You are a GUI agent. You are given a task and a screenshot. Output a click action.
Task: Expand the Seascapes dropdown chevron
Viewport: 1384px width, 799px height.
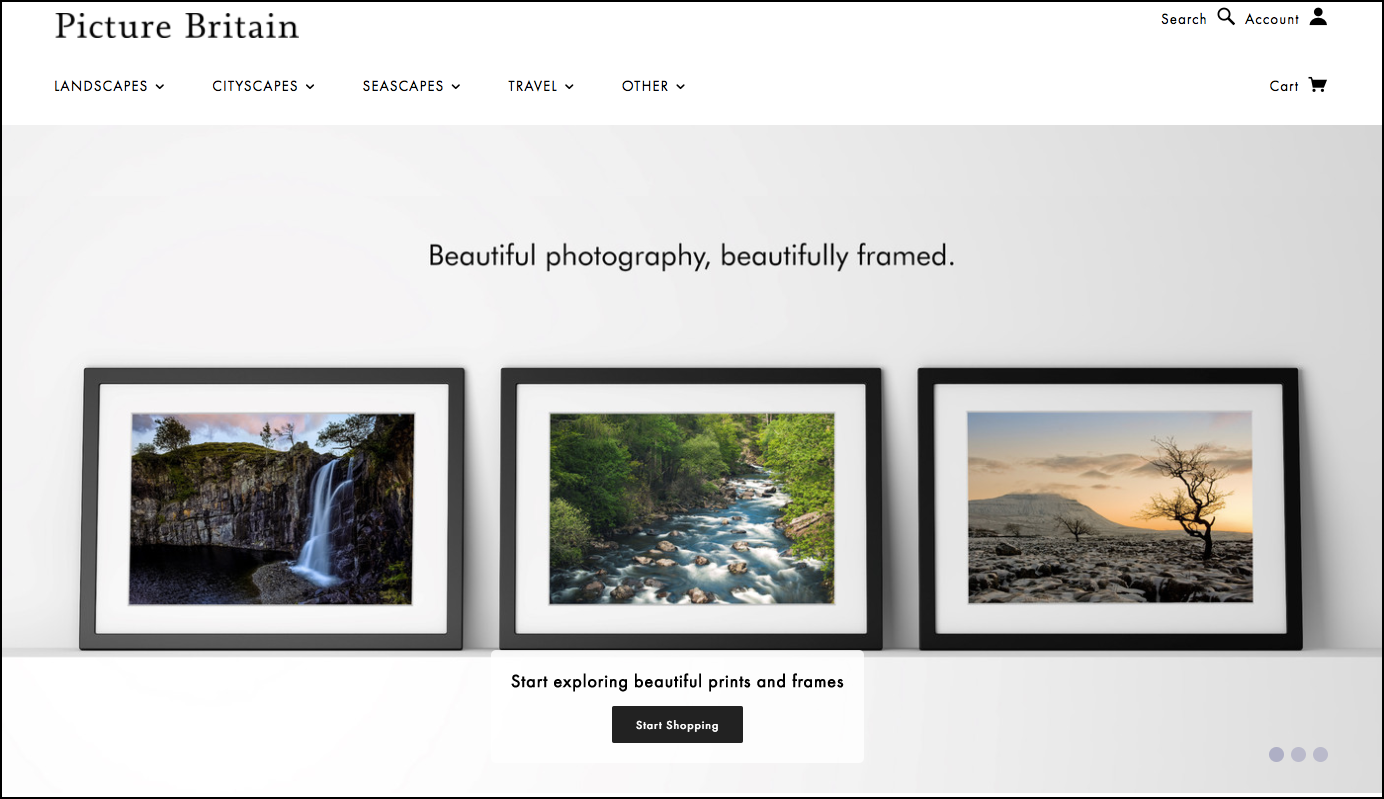(x=456, y=87)
